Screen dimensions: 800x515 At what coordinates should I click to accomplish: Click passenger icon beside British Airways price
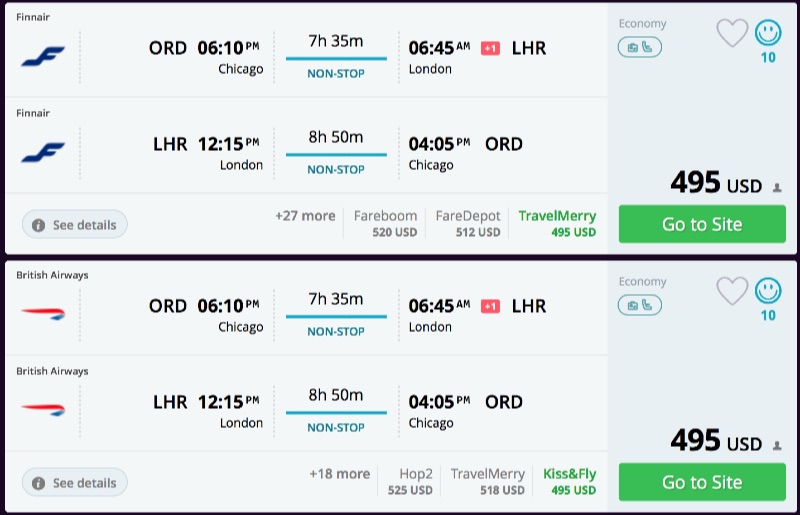pyautogui.click(x=777, y=445)
